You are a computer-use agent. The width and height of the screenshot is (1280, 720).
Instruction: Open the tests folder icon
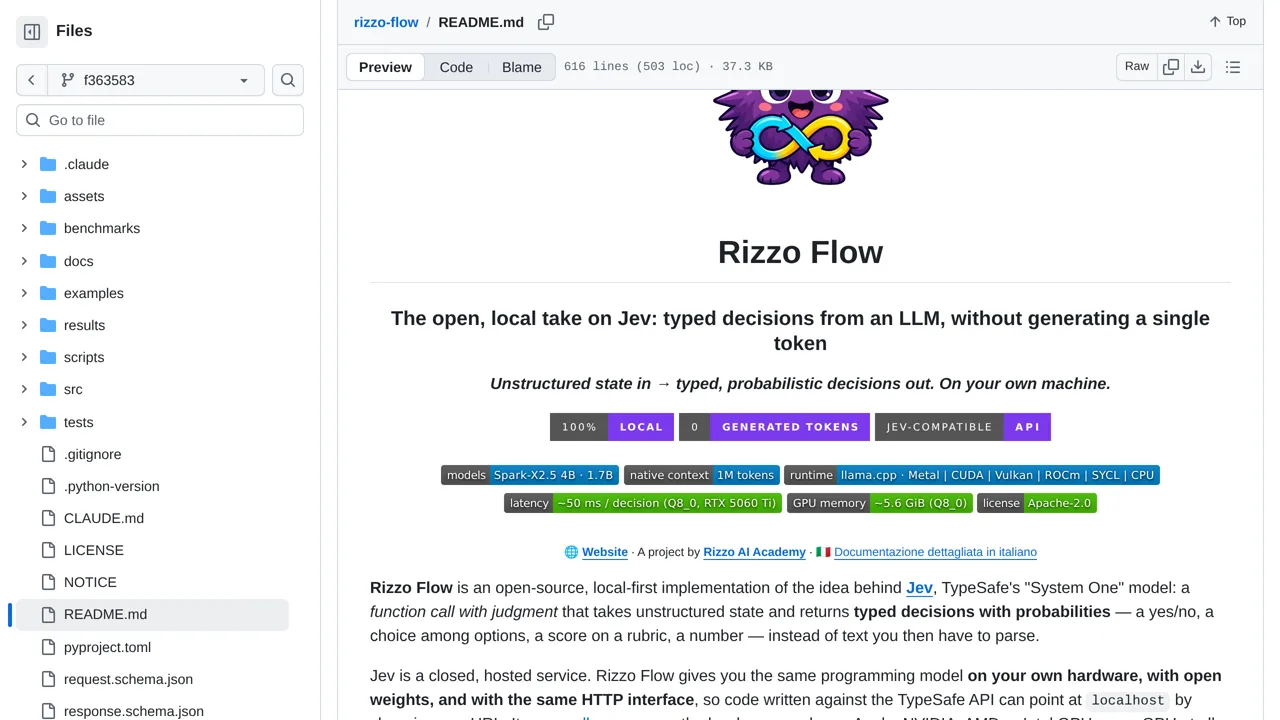tap(48, 422)
